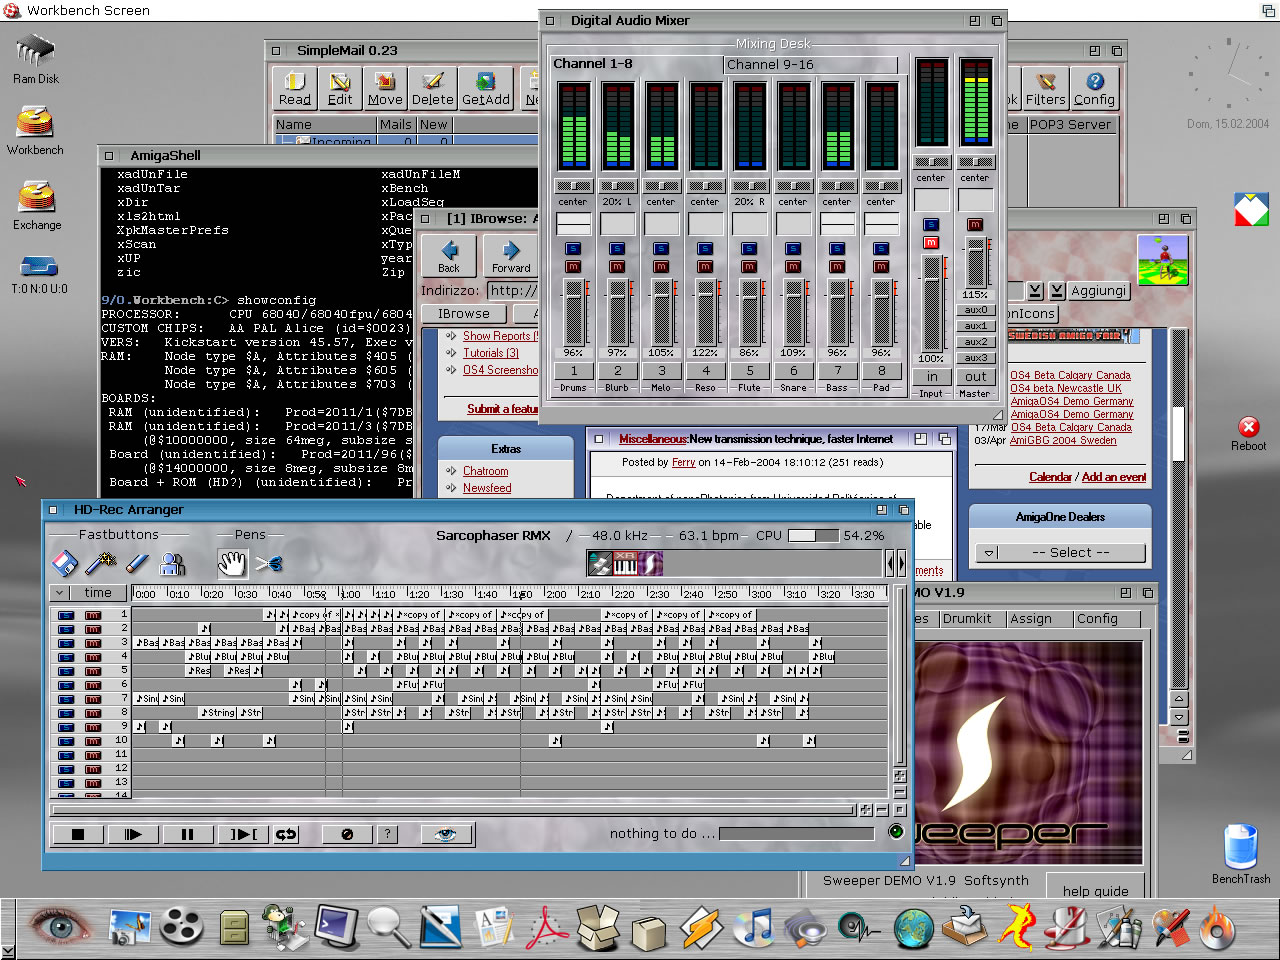
Task: Select the hand pen tool
Action: coord(232,564)
